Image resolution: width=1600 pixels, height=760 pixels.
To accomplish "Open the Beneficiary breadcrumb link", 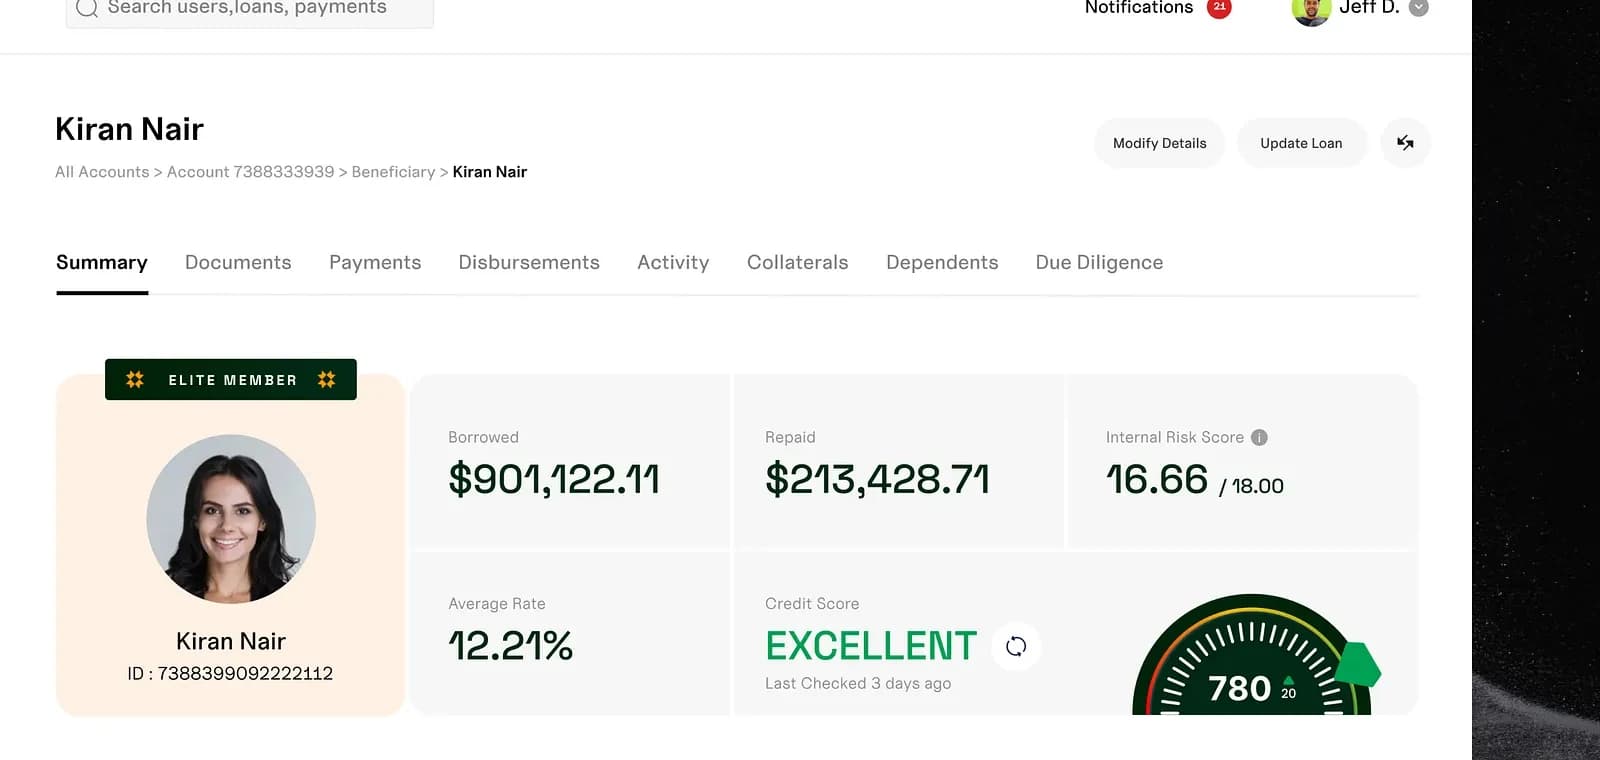I will click(x=393, y=172).
